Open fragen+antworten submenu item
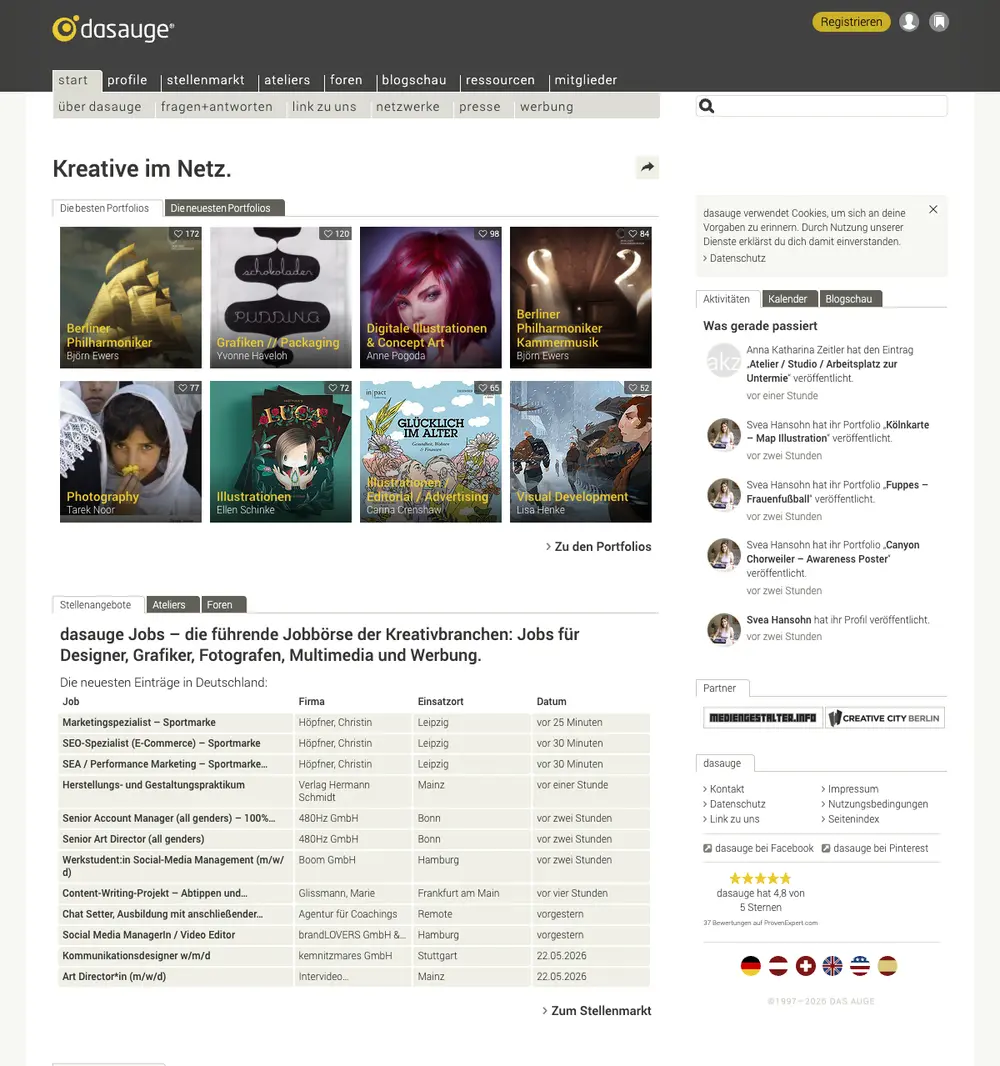1000x1066 pixels. coord(217,107)
